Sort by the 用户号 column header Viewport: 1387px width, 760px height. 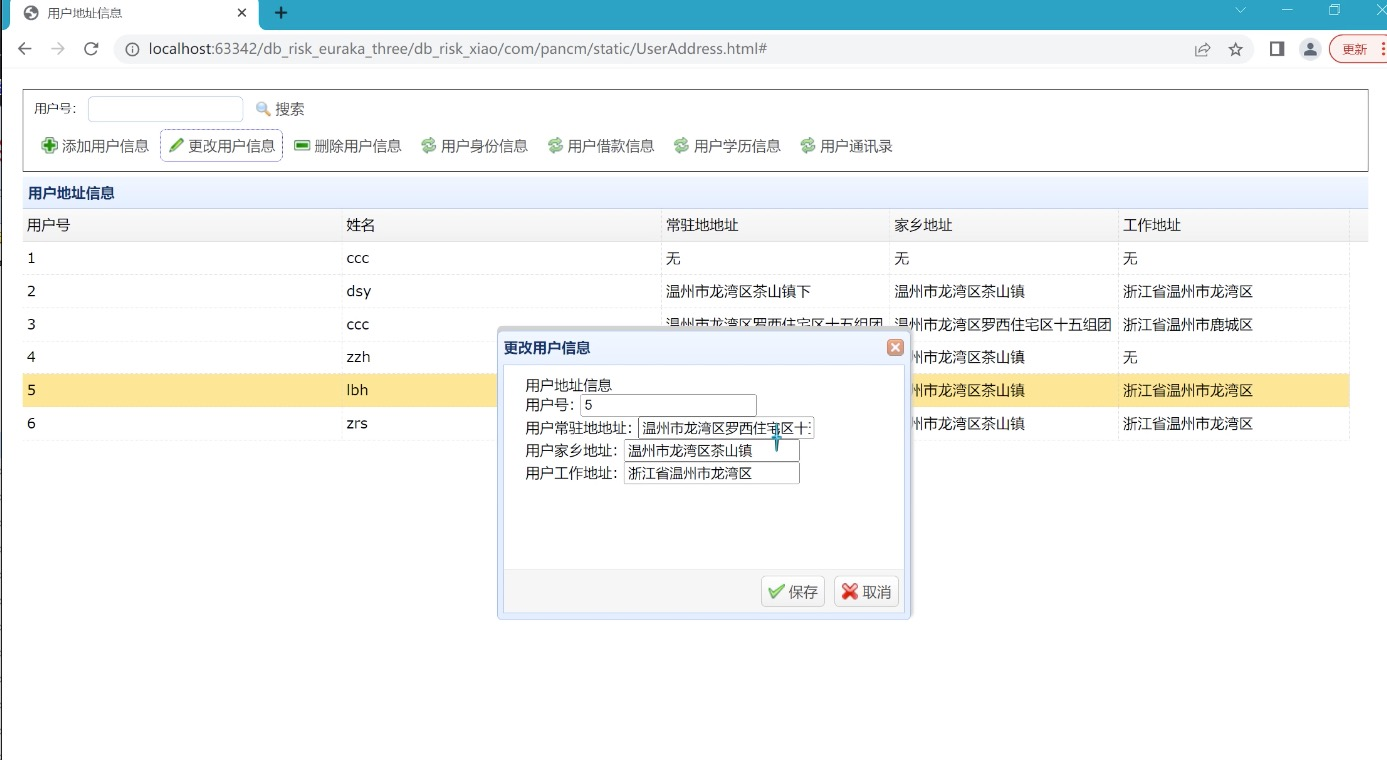(182, 225)
